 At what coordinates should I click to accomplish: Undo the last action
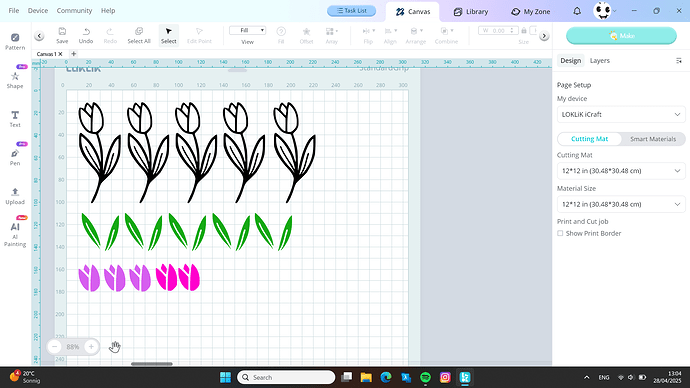point(86,35)
